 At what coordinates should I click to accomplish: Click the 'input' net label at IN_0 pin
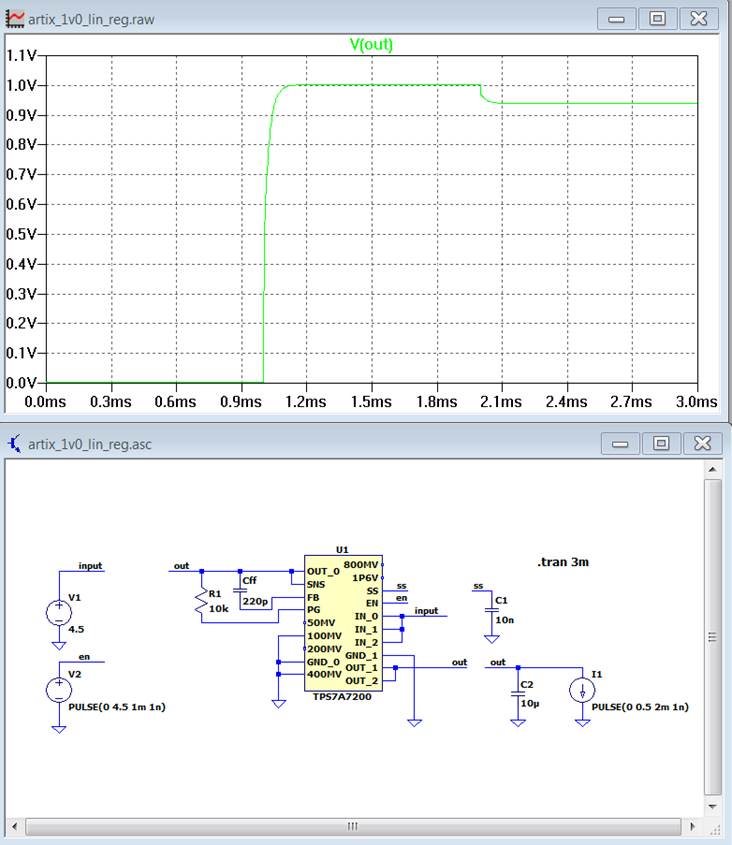pyautogui.click(x=426, y=611)
